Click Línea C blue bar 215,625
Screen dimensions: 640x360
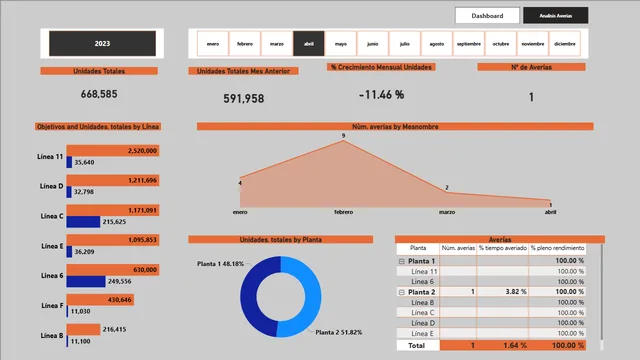click(x=83, y=222)
